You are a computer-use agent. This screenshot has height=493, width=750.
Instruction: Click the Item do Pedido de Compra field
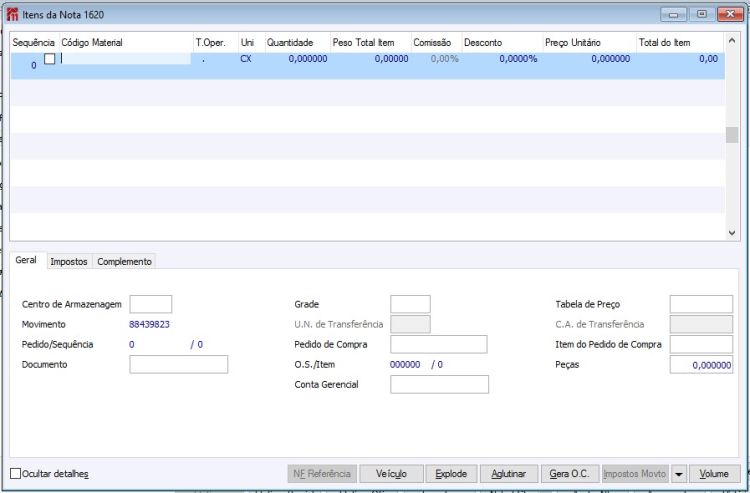point(701,344)
